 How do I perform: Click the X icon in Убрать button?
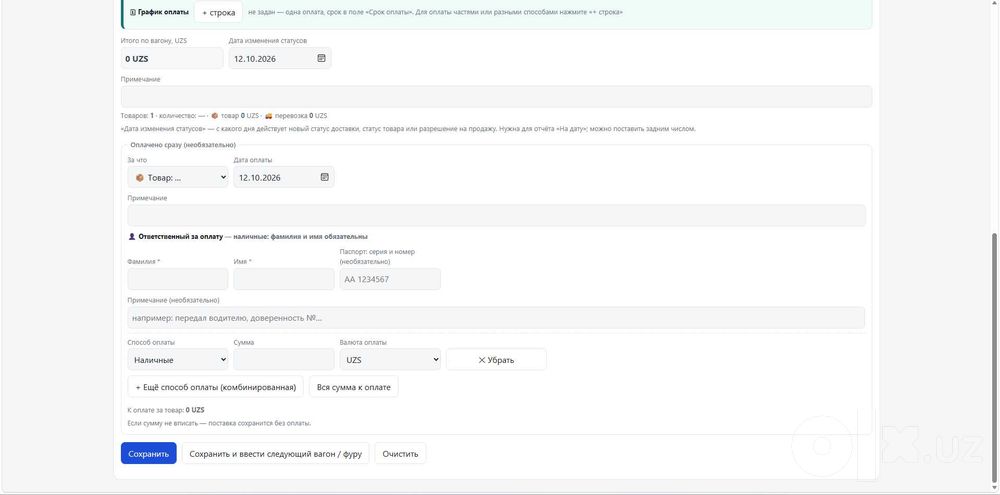point(482,360)
